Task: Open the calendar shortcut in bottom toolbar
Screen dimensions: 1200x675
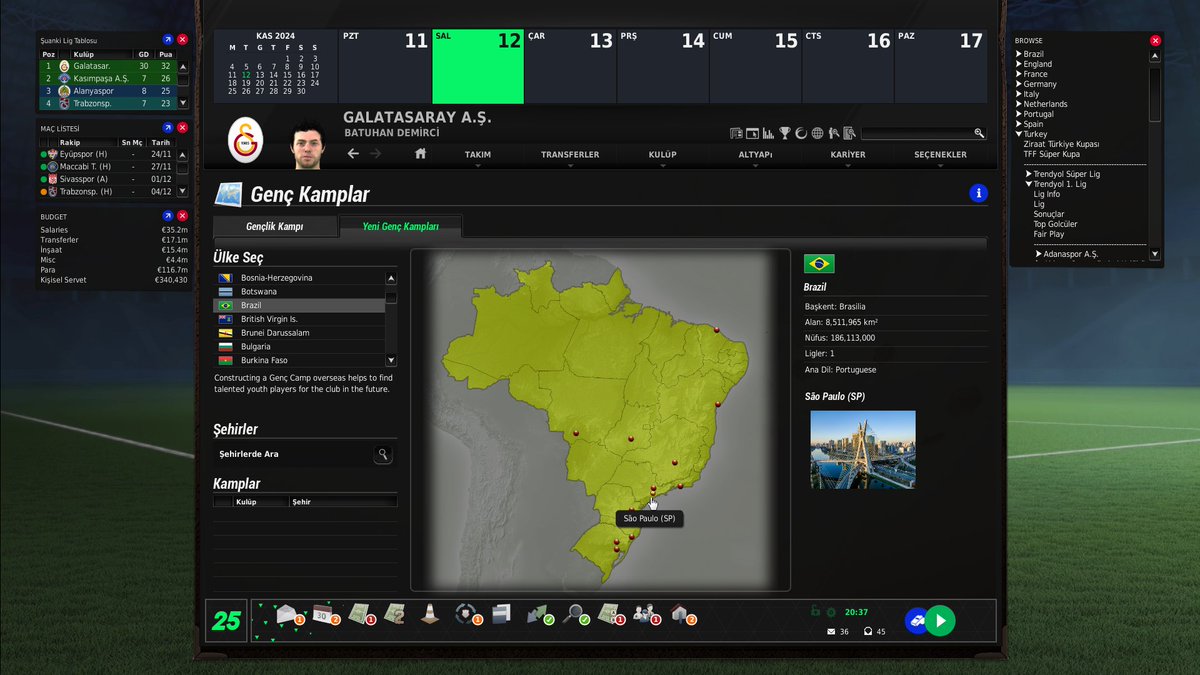Action: (323, 613)
